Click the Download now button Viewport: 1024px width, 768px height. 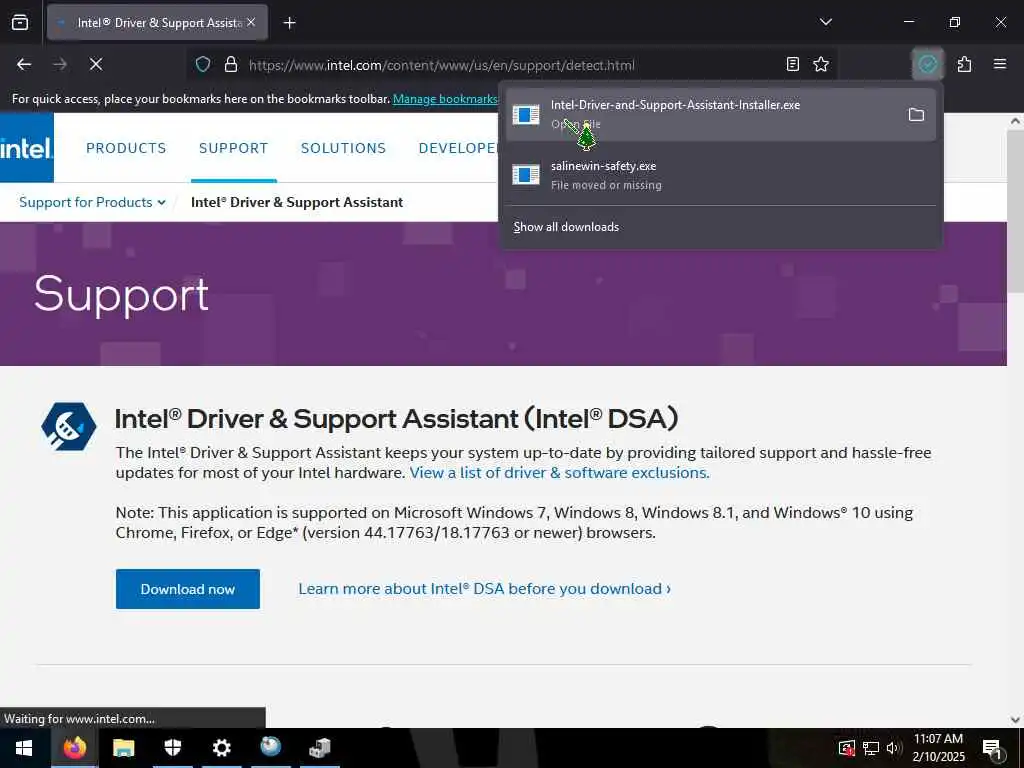click(187, 589)
